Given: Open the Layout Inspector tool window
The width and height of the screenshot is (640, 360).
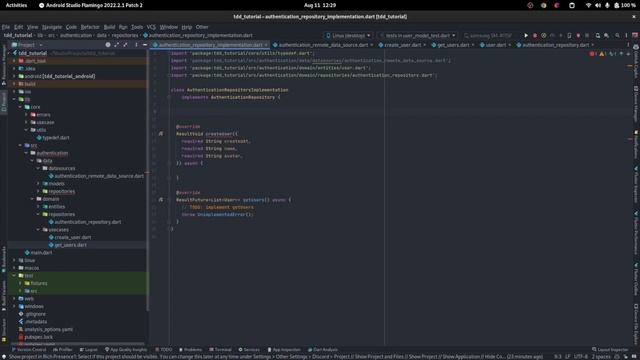Looking at the screenshot, I should coord(610,349).
